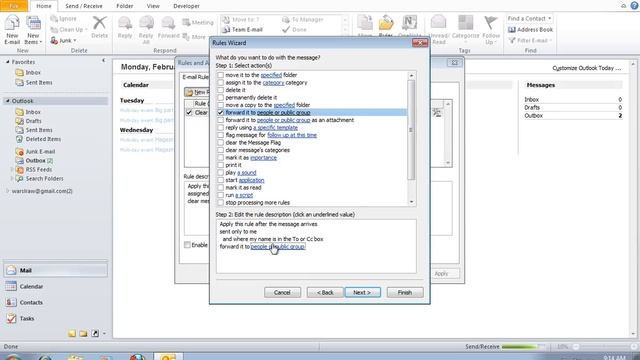Check 'permanently delete it' action
640x360 pixels.
pos(220,98)
